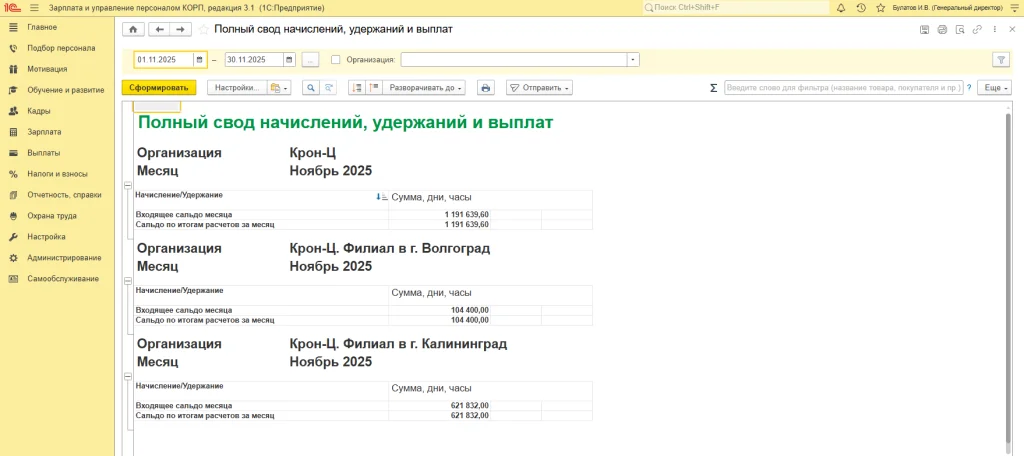Screen dimensions: 1024x456
Task: Open Охрана труда section
Action: [x=52, y=216]
